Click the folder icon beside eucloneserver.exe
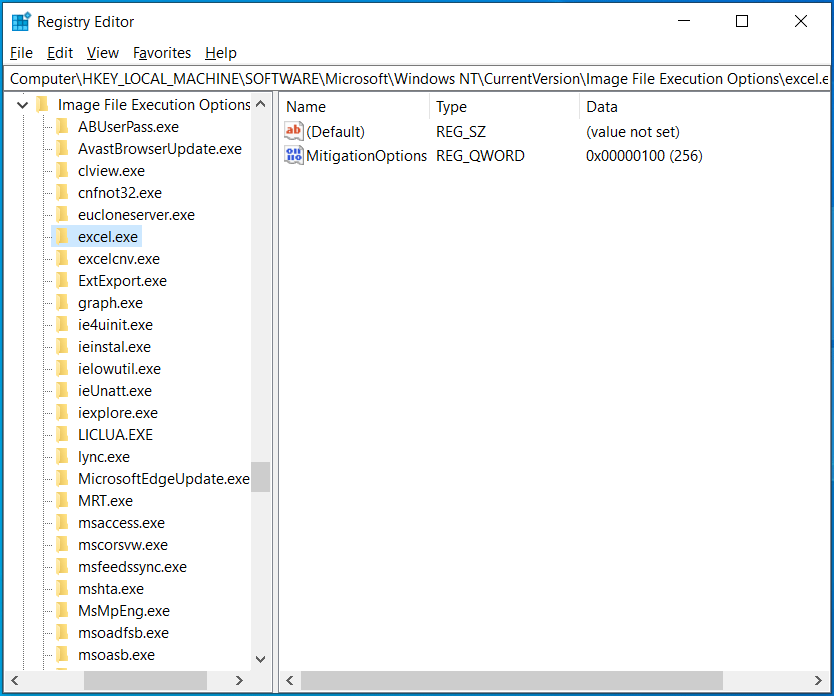 tap(63, 214)
